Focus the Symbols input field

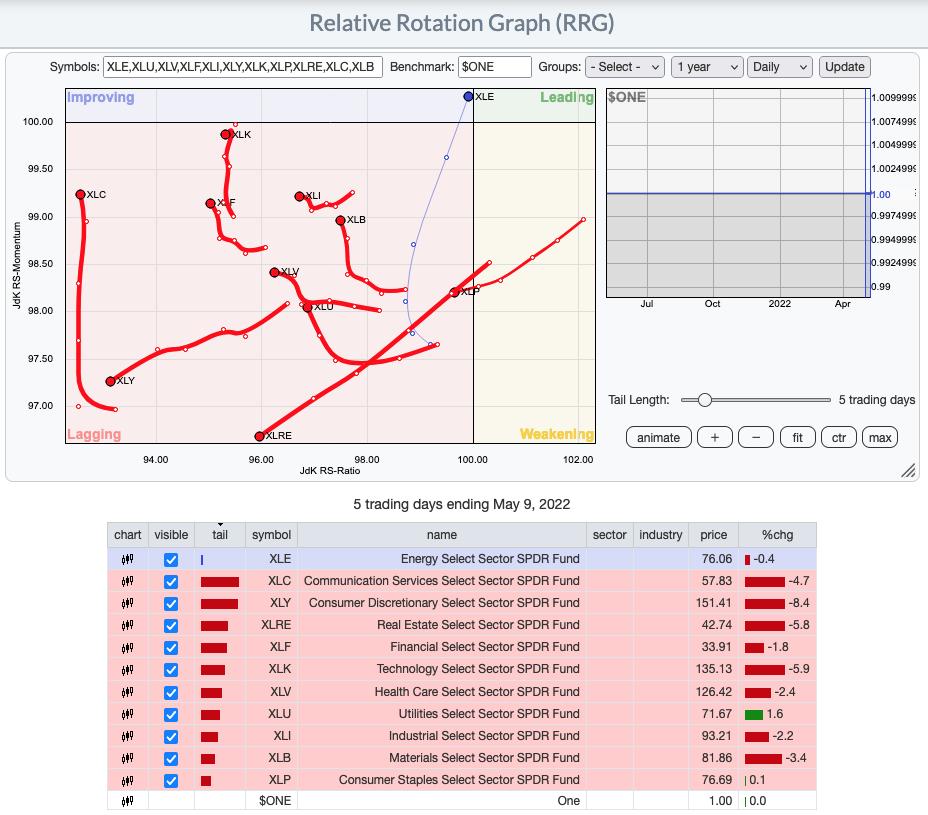[x=243, y=67]
